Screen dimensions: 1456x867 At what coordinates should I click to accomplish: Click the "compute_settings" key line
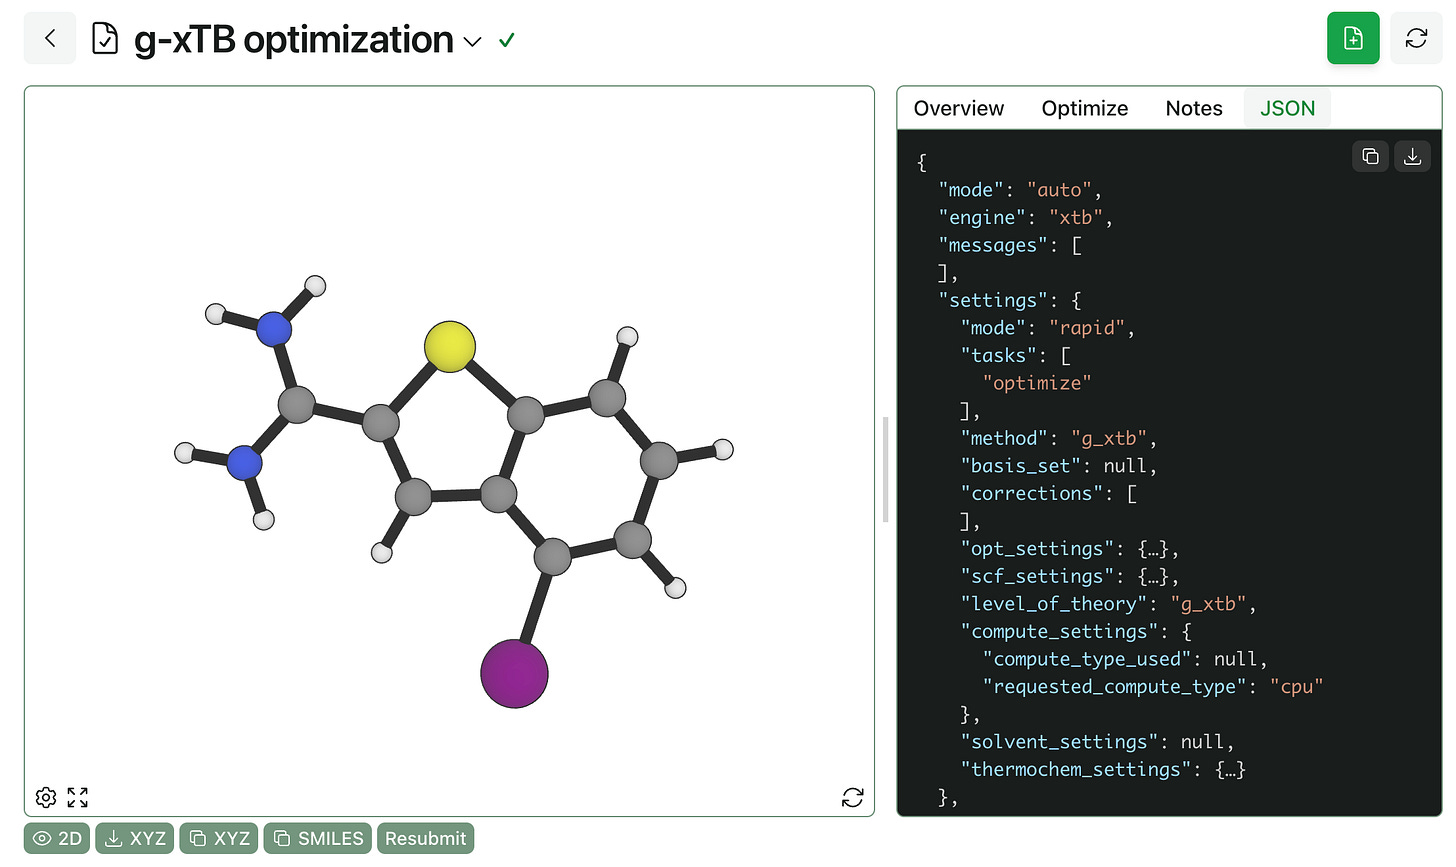(1076, 632)
